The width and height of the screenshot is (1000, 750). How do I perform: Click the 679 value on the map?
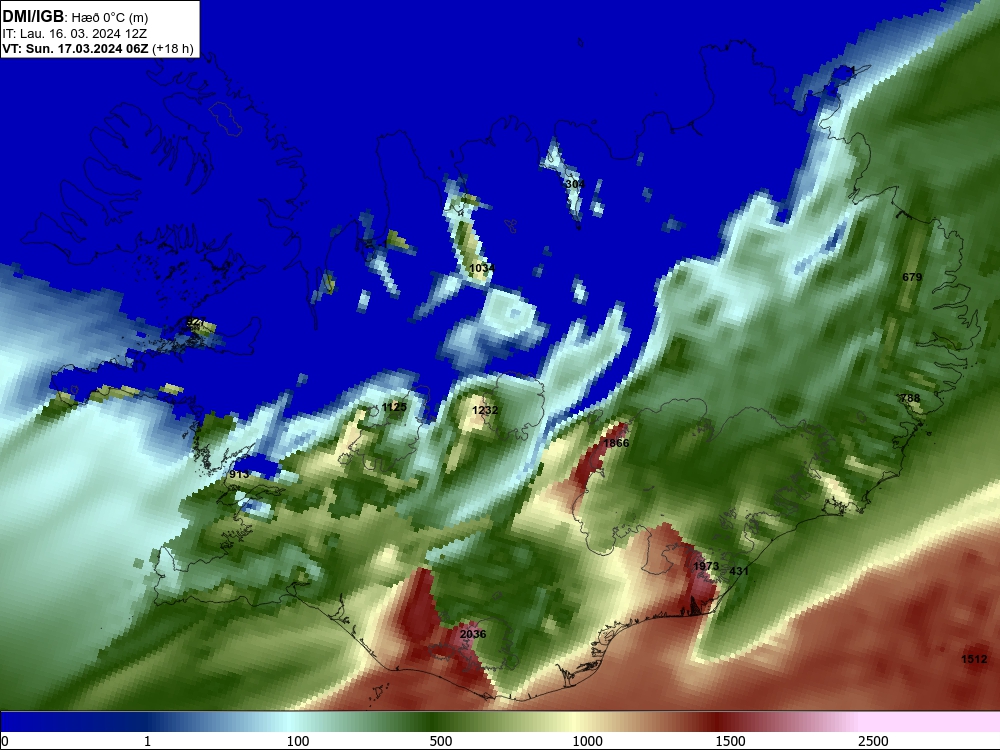tap(912, 277)
